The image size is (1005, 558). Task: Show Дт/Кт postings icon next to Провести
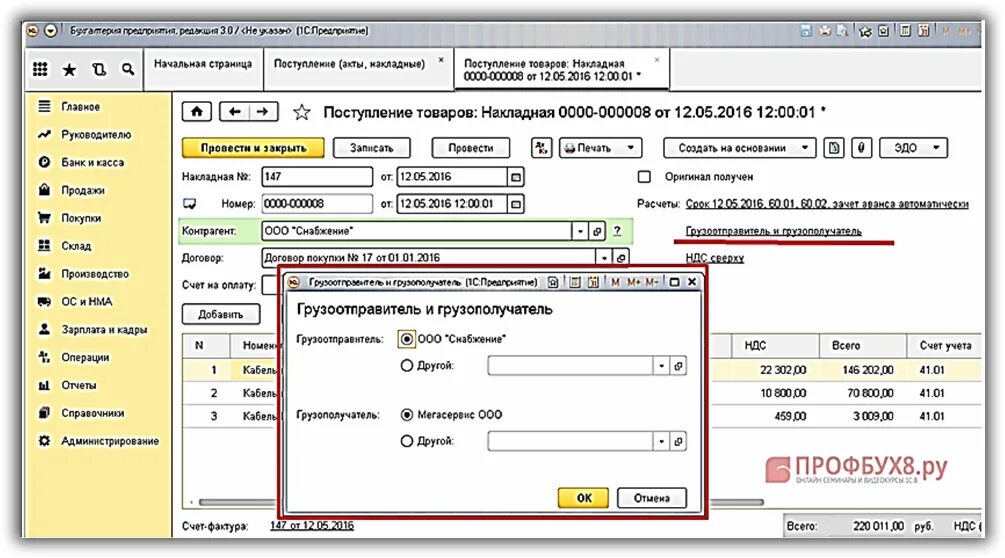pos(542,148)
